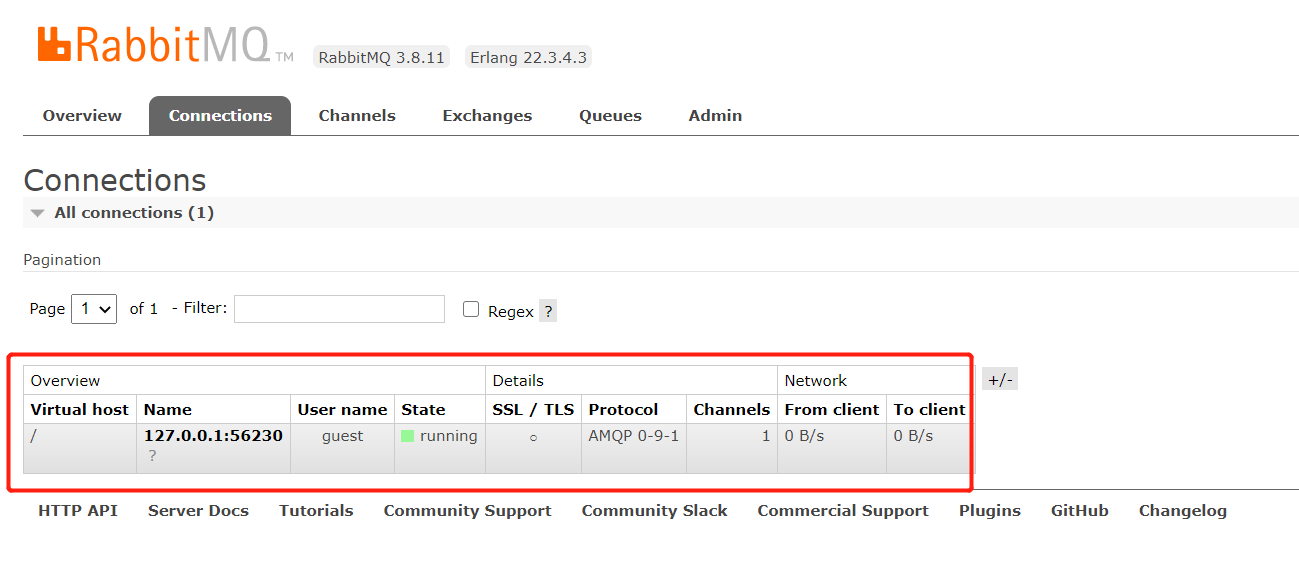Open the Plugins footer link
This screenshot has height=579, width=1299.
(990, 511)
